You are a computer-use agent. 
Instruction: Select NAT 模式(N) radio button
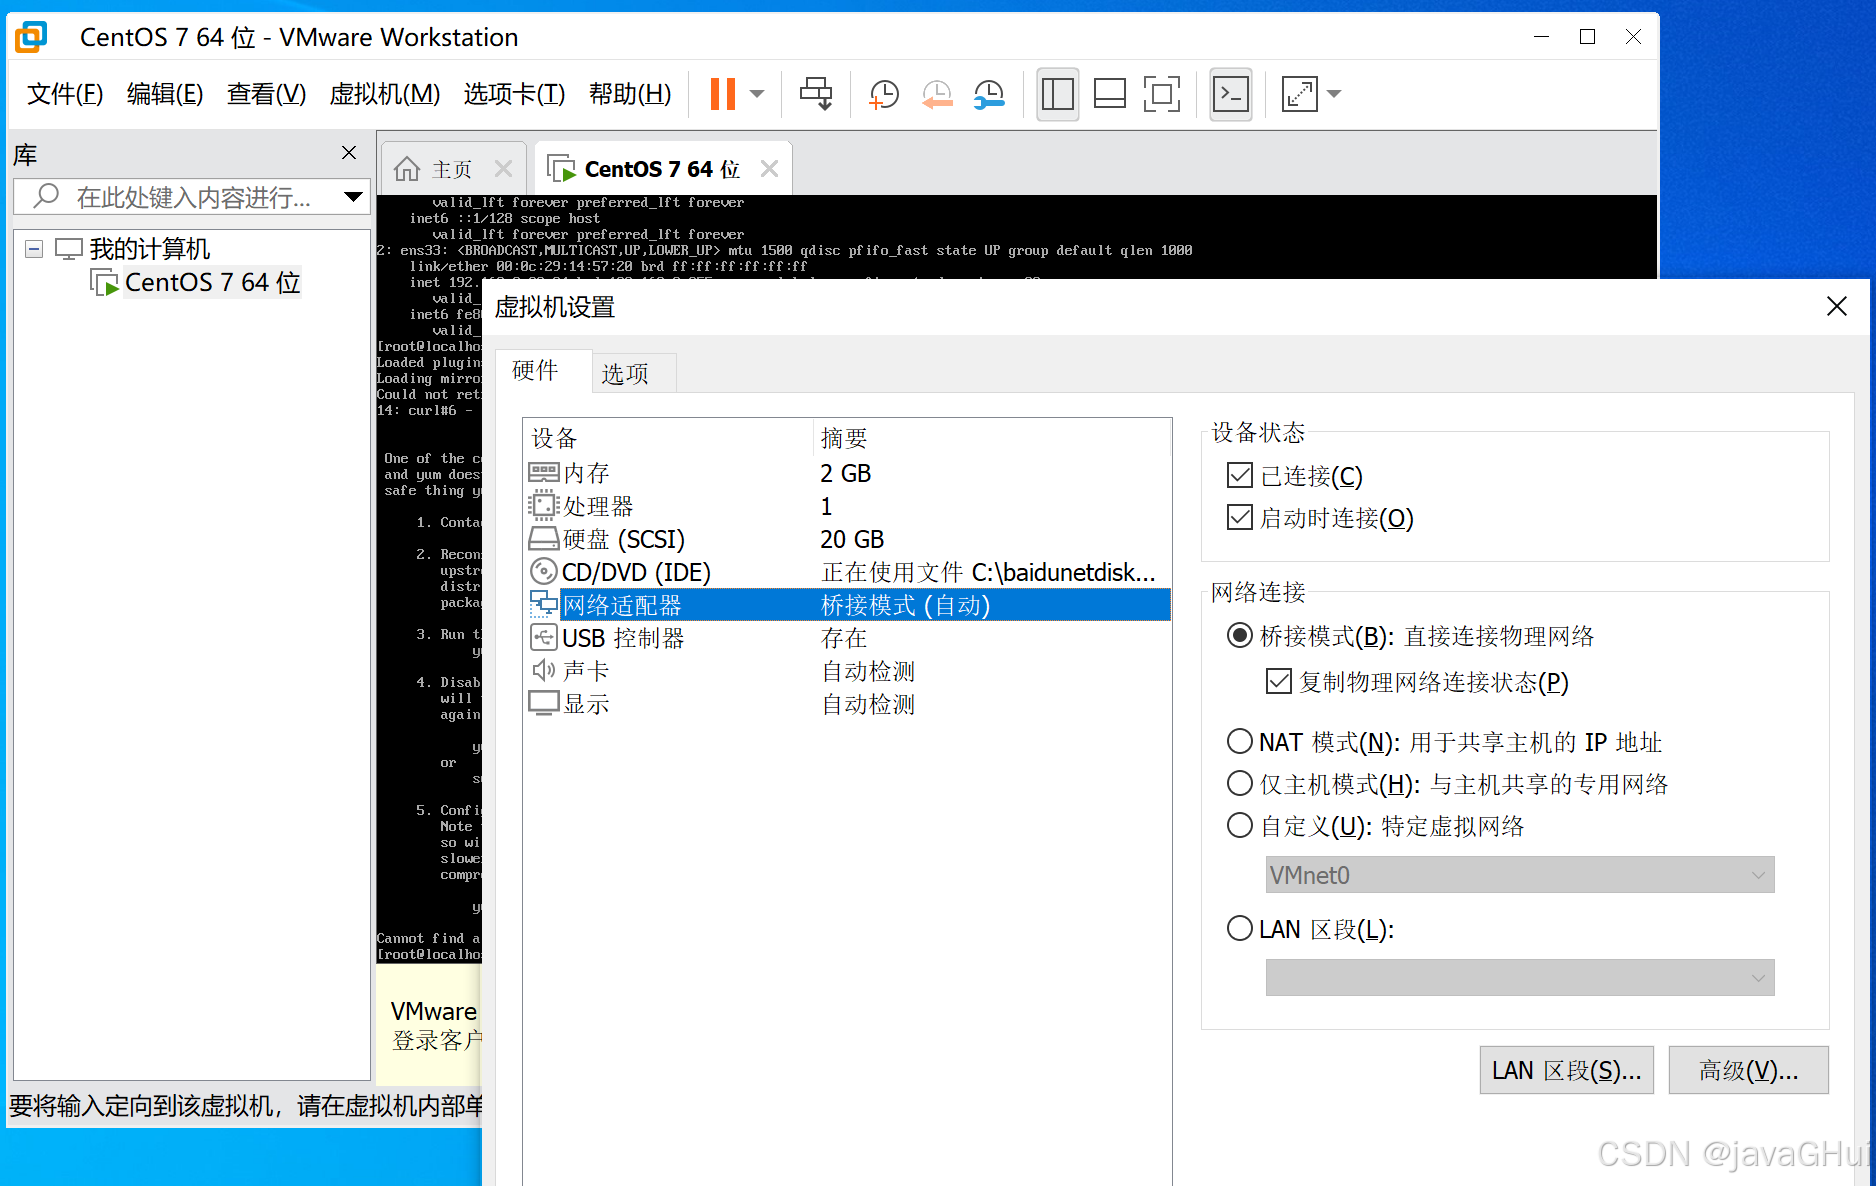coord(1240,741)
